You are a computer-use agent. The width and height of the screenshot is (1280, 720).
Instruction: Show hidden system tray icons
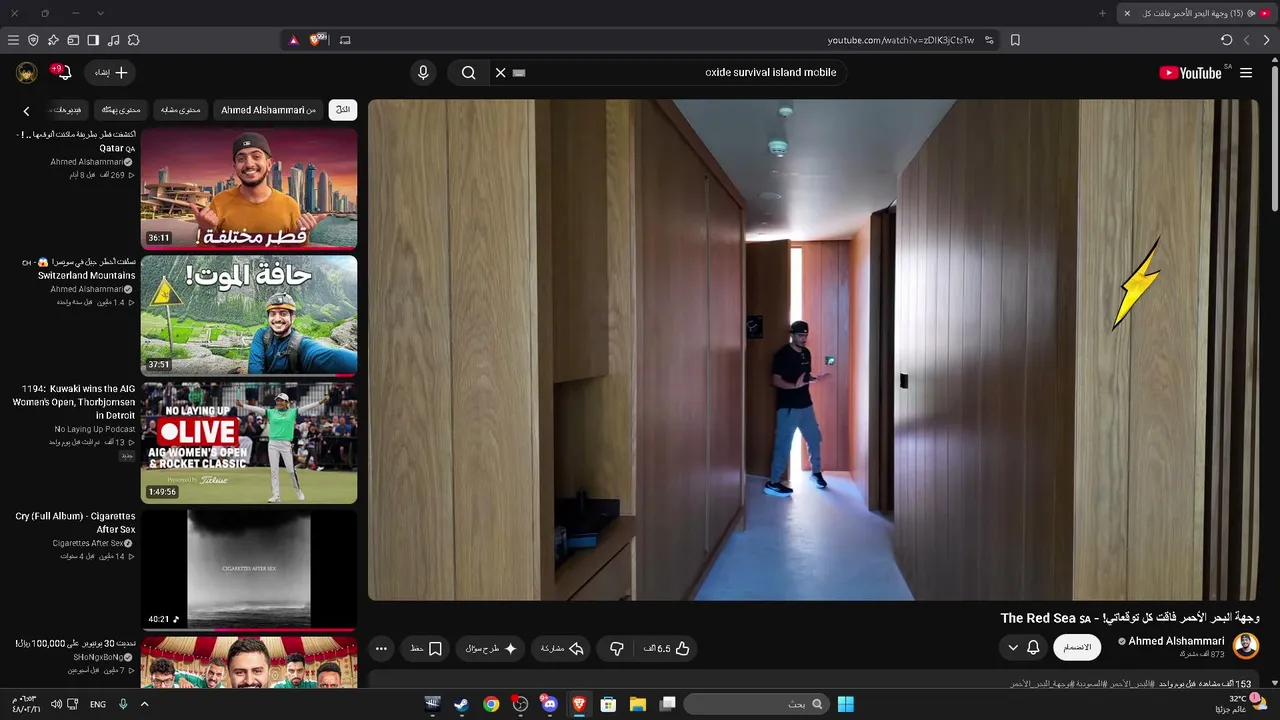[x=144, y=704]
